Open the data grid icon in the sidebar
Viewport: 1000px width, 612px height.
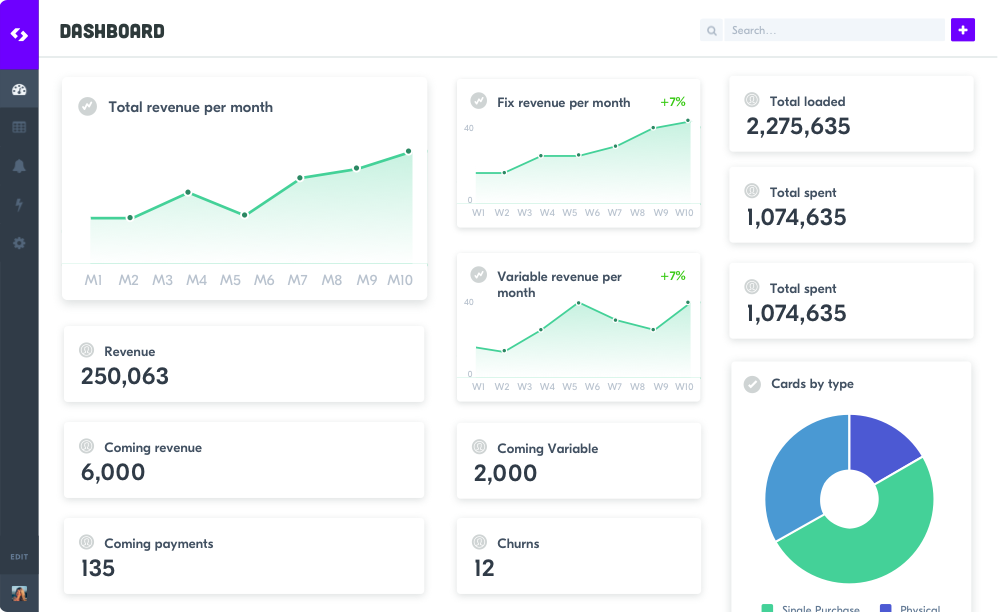19,127
